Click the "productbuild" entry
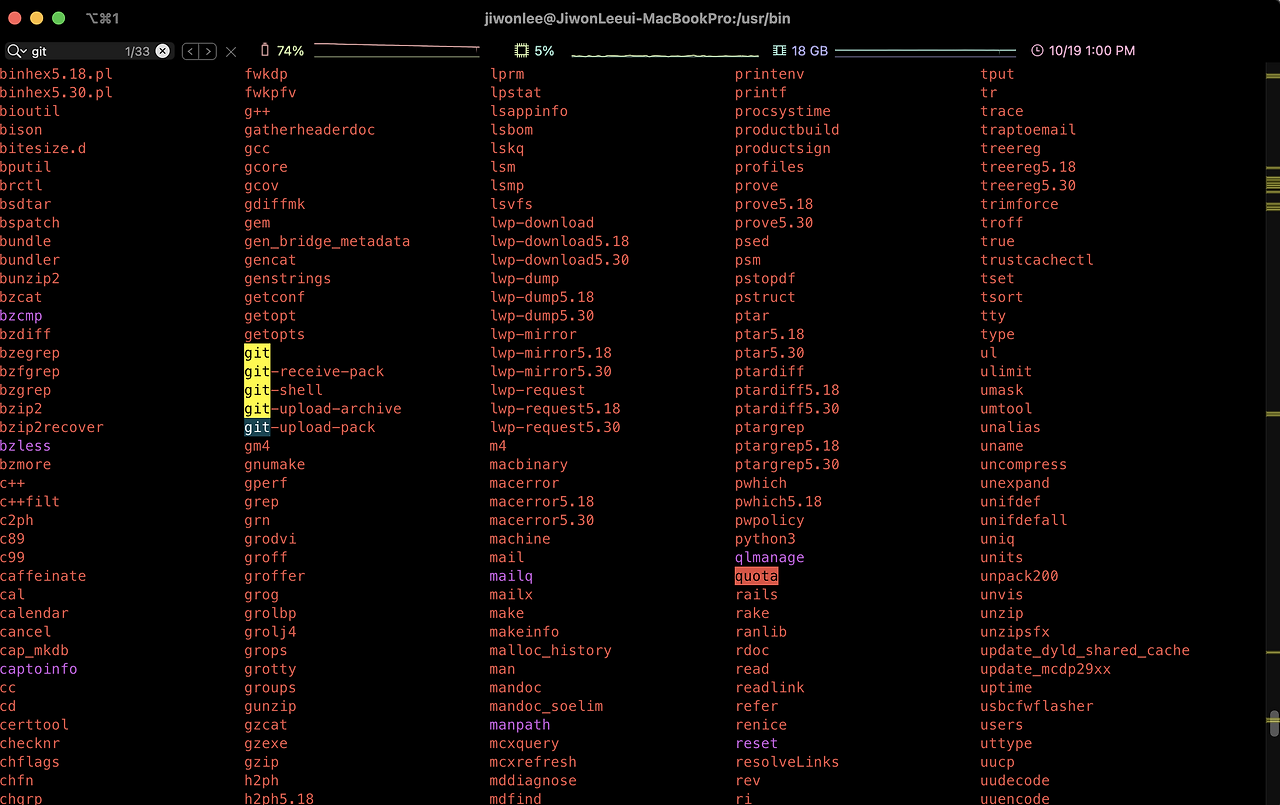1280x805 pixels. pyautogui.click(x=787, y=130)
